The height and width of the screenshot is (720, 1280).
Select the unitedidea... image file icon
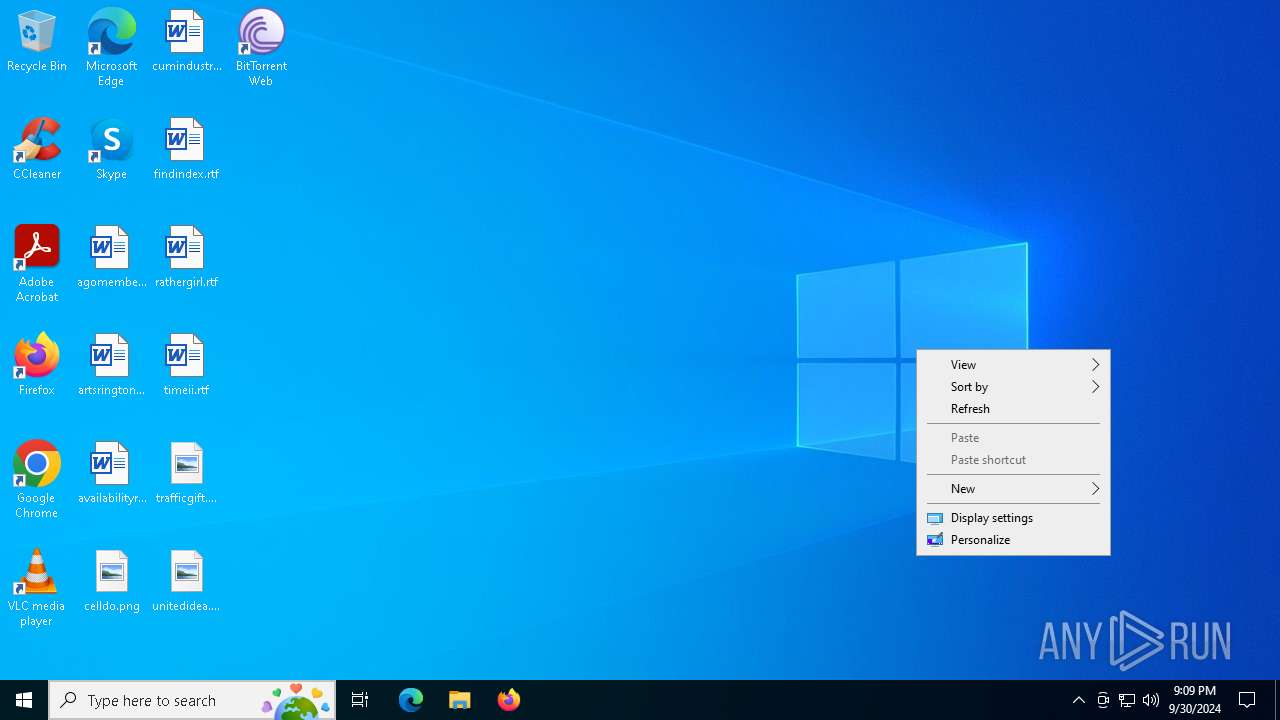coord(186,582)
